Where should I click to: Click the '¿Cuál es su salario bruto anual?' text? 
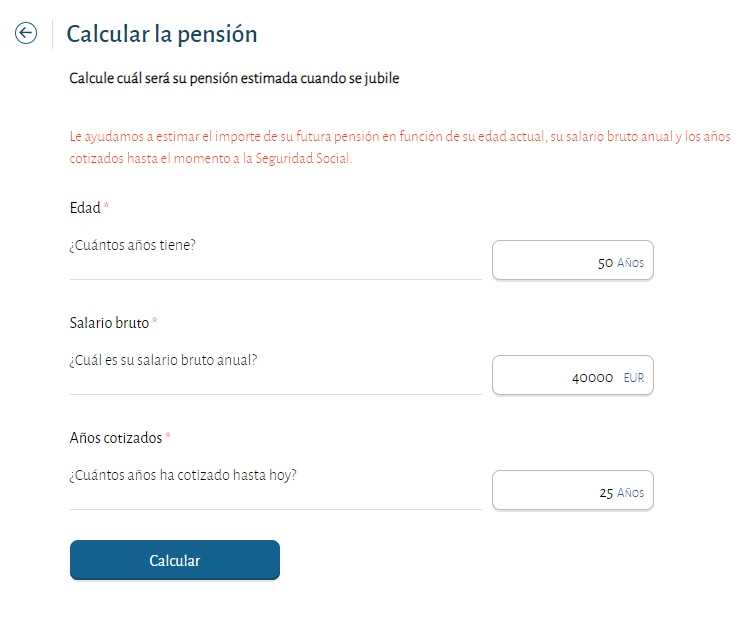164,358
